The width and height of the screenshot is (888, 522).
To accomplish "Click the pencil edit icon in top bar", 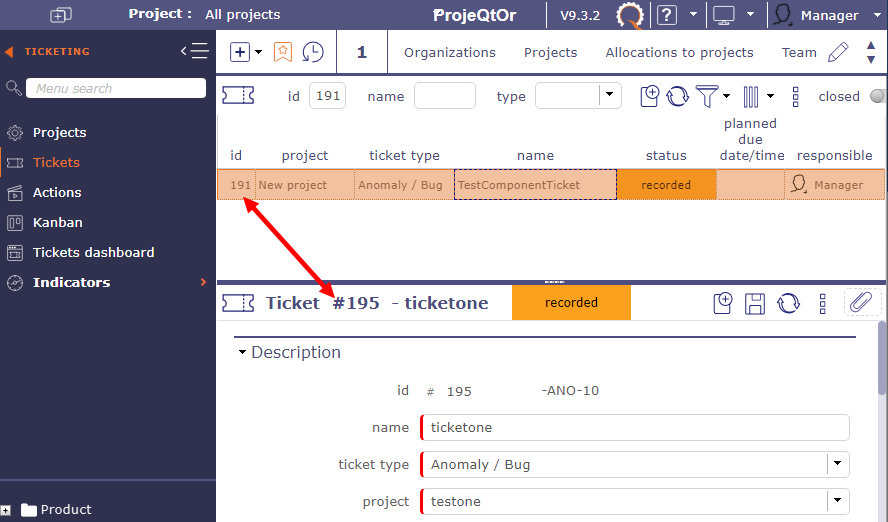I will click(x=838, y=52).
